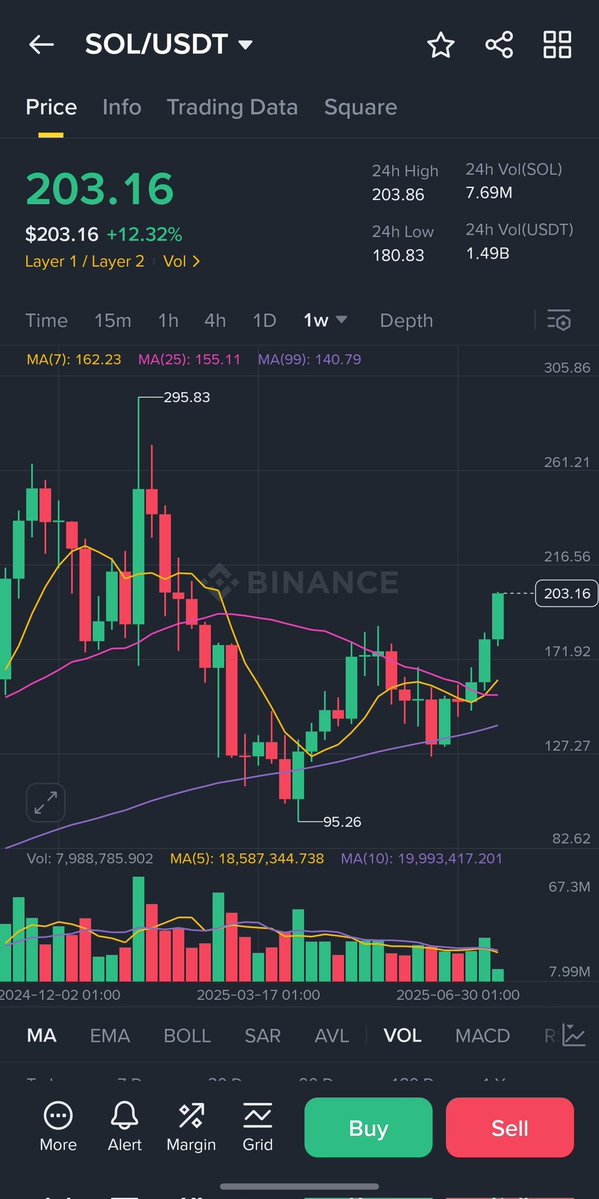Tap Vol: 7,988,785.902 readout
This screenshot has width=599, height=1199.
(90, 859)
